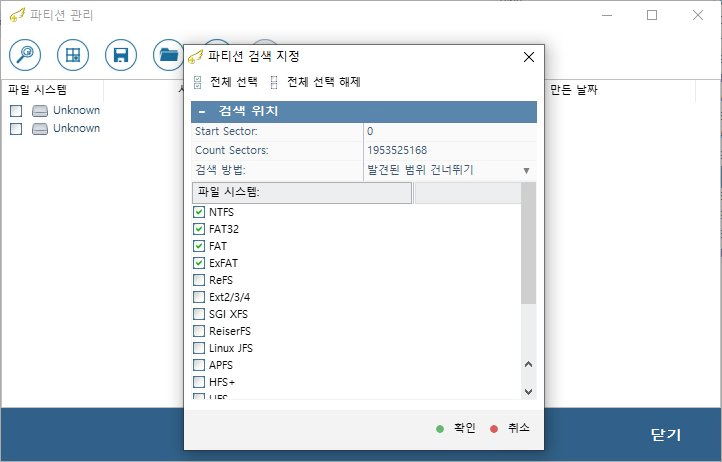
Task: Click the magnifier partition search toolbar icon
Action: pyautogui.click(x=25, y=55)
